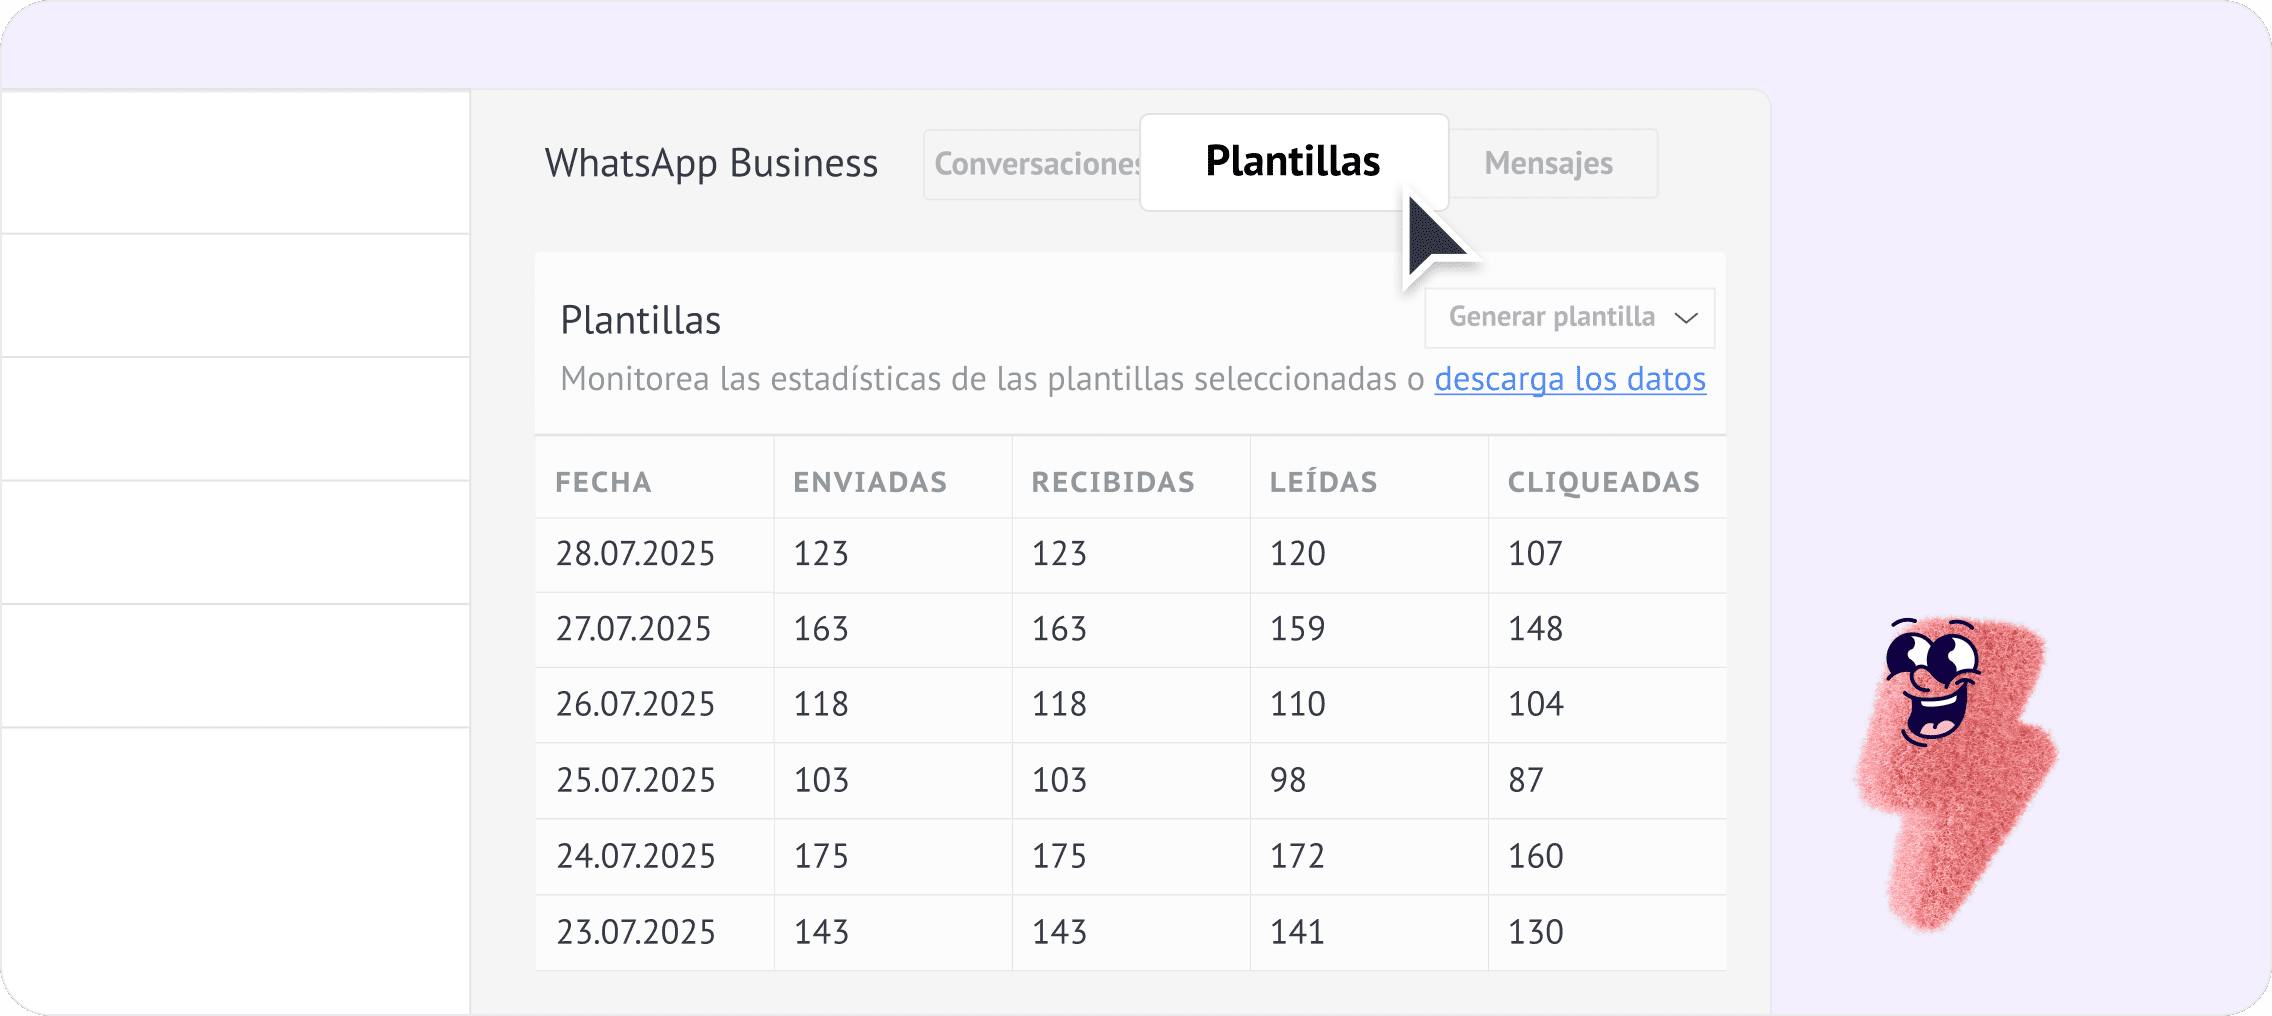Open the Generar plantilla dropdown
The image size is (2272, 1016).
[1570, 318]
